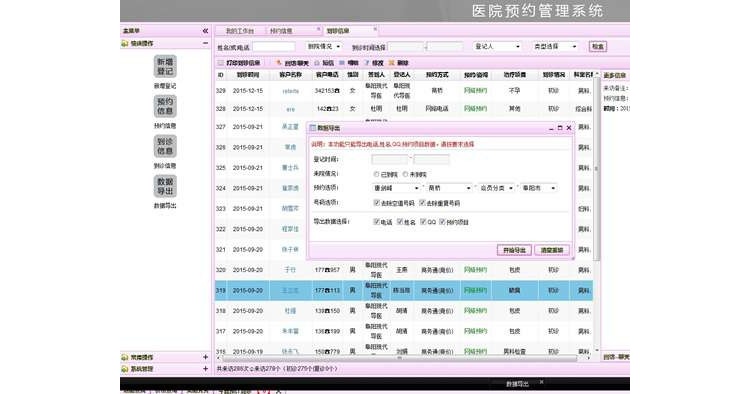This screenshot has height=394, width=750.
Task: Click the folder icon beside 快捷操作
Action: 125,44
